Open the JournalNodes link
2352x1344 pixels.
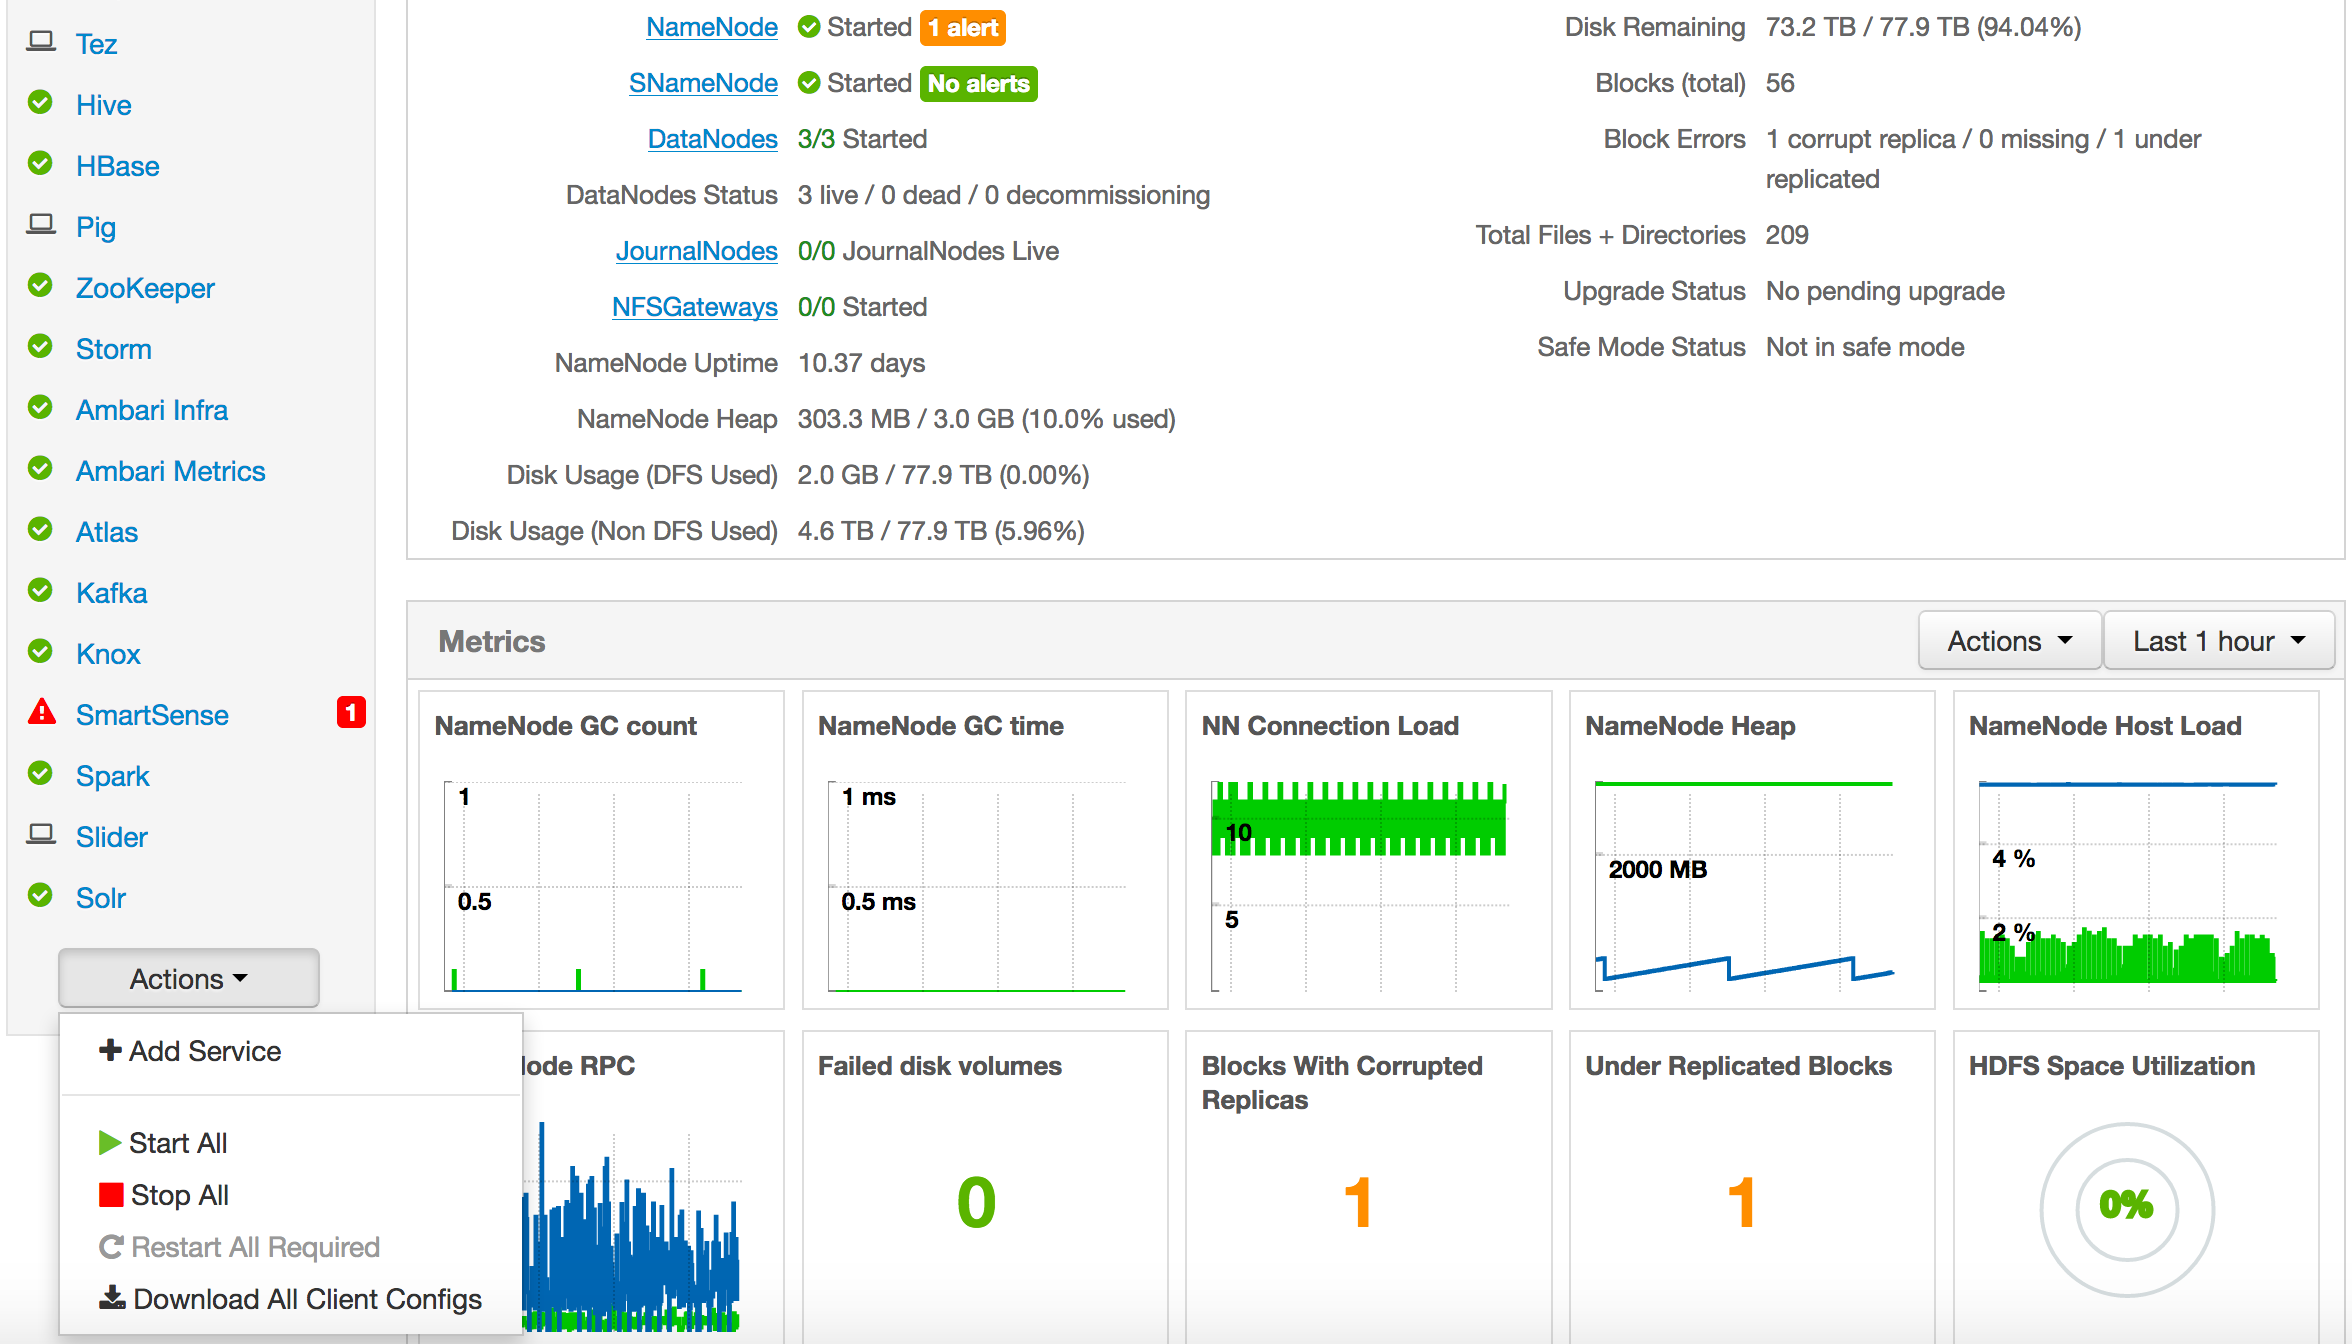pos(697,251)
